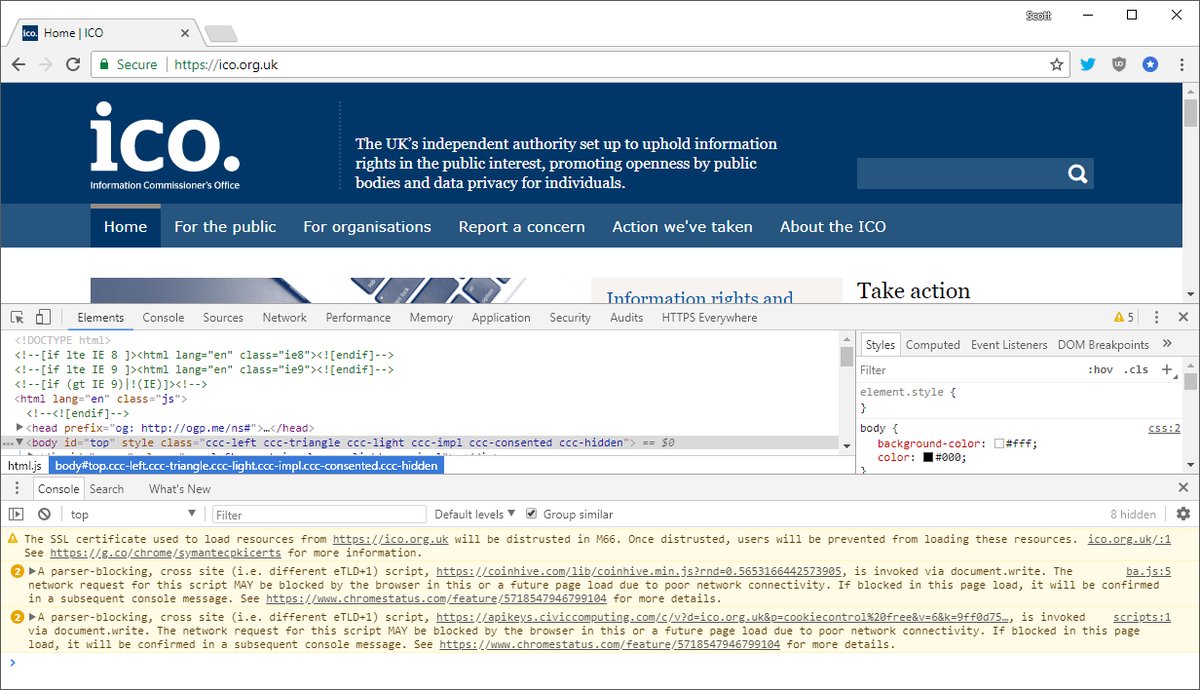Toggle the .cls class editor
The width and height of the screenshot is (1200, 690).
click(1136, 370)
